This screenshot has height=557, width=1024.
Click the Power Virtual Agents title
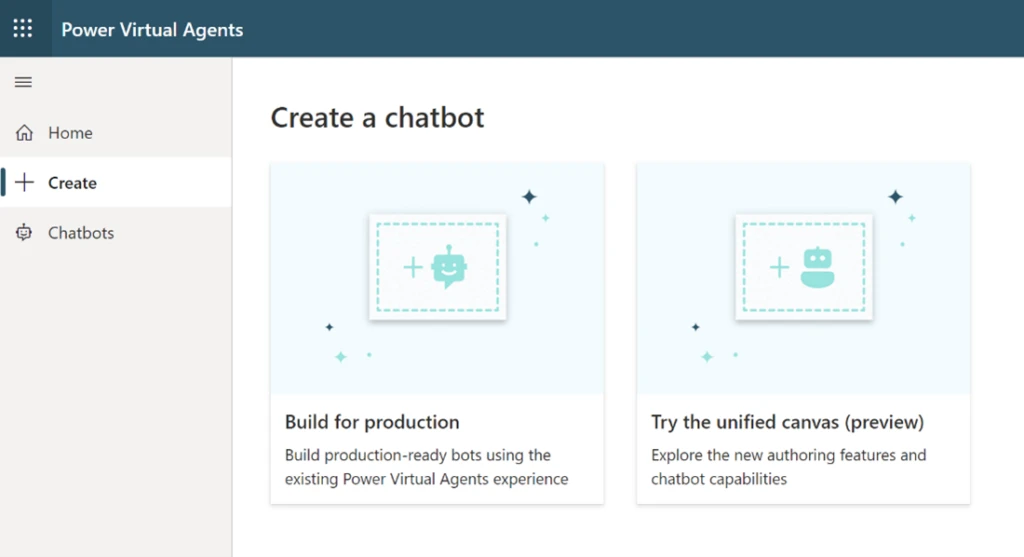tap(152, 29)
